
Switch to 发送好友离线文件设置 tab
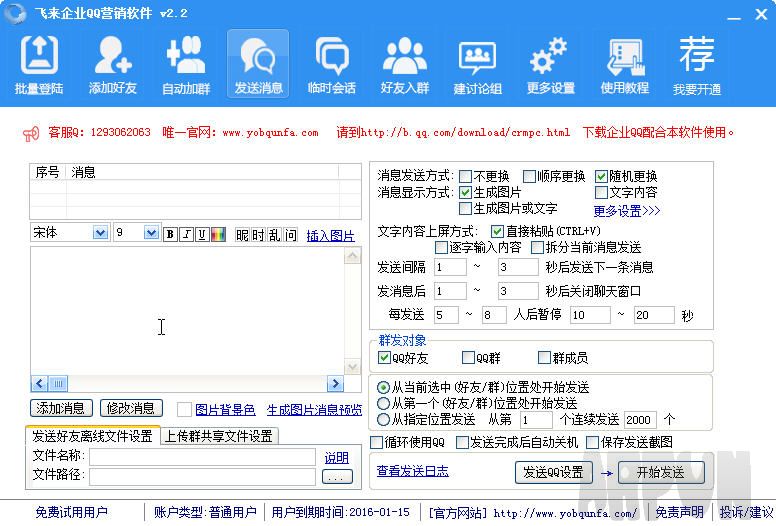tap(93, 436)
